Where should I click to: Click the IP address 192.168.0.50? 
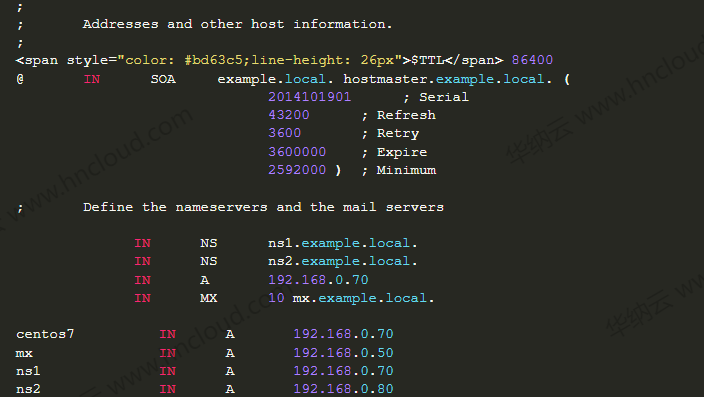pos(343,353)
